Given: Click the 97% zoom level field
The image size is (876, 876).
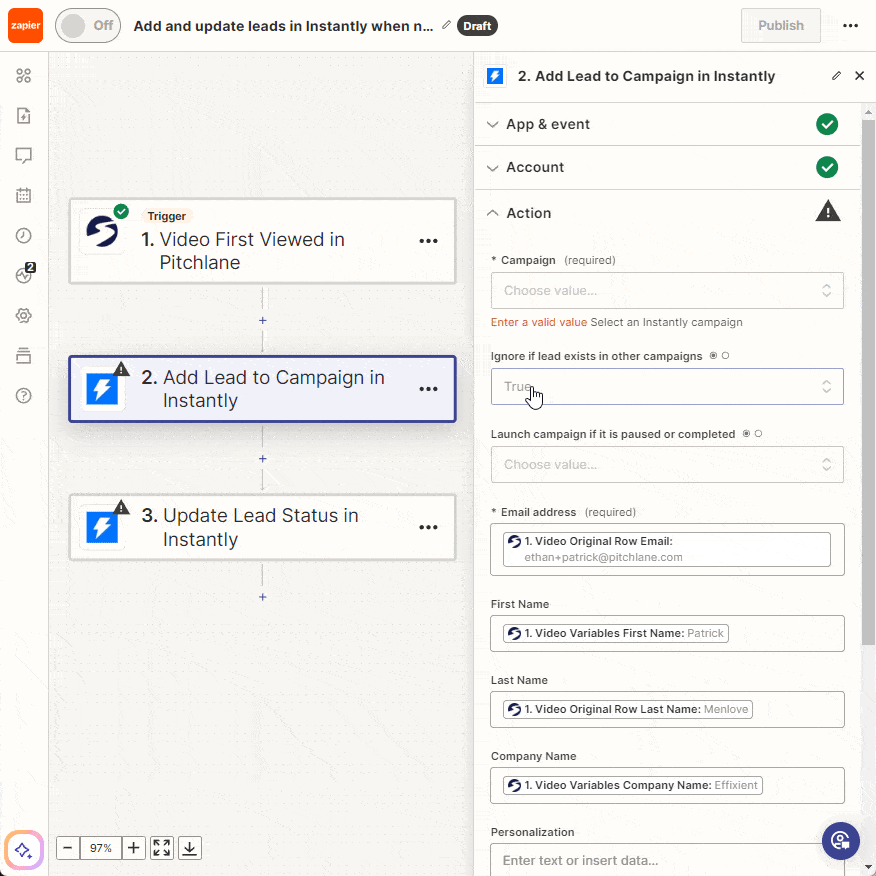Looking at the screenshot, I should 101,848.
